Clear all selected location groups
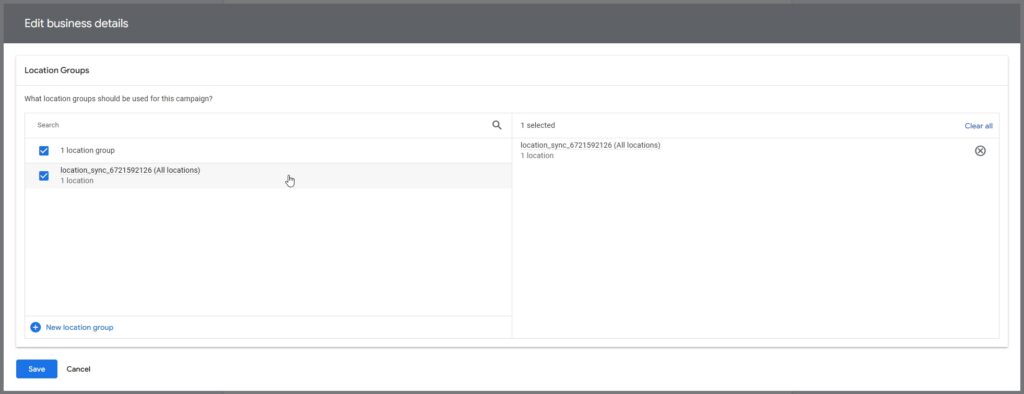The height and width of the screenshot is (394, 1024). [978, 125]
